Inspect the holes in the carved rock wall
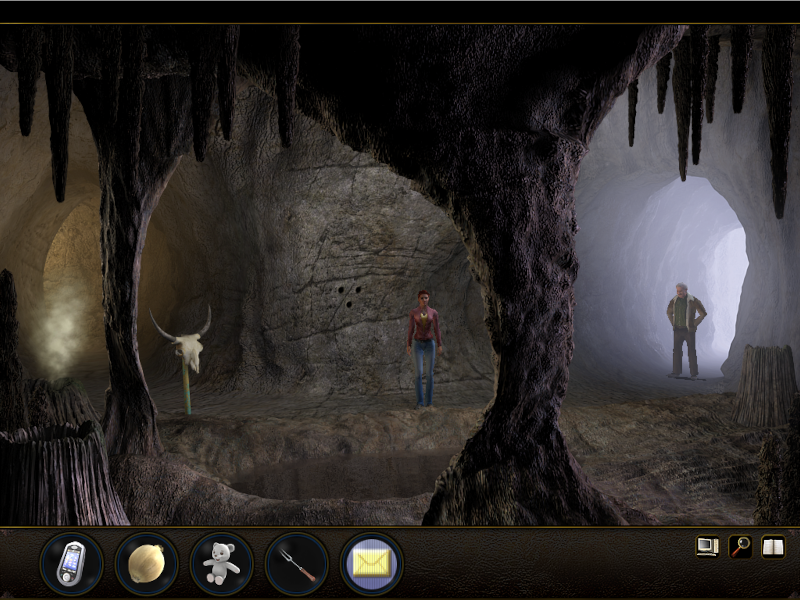The image size is (800, 600). (x=348, y=296)
